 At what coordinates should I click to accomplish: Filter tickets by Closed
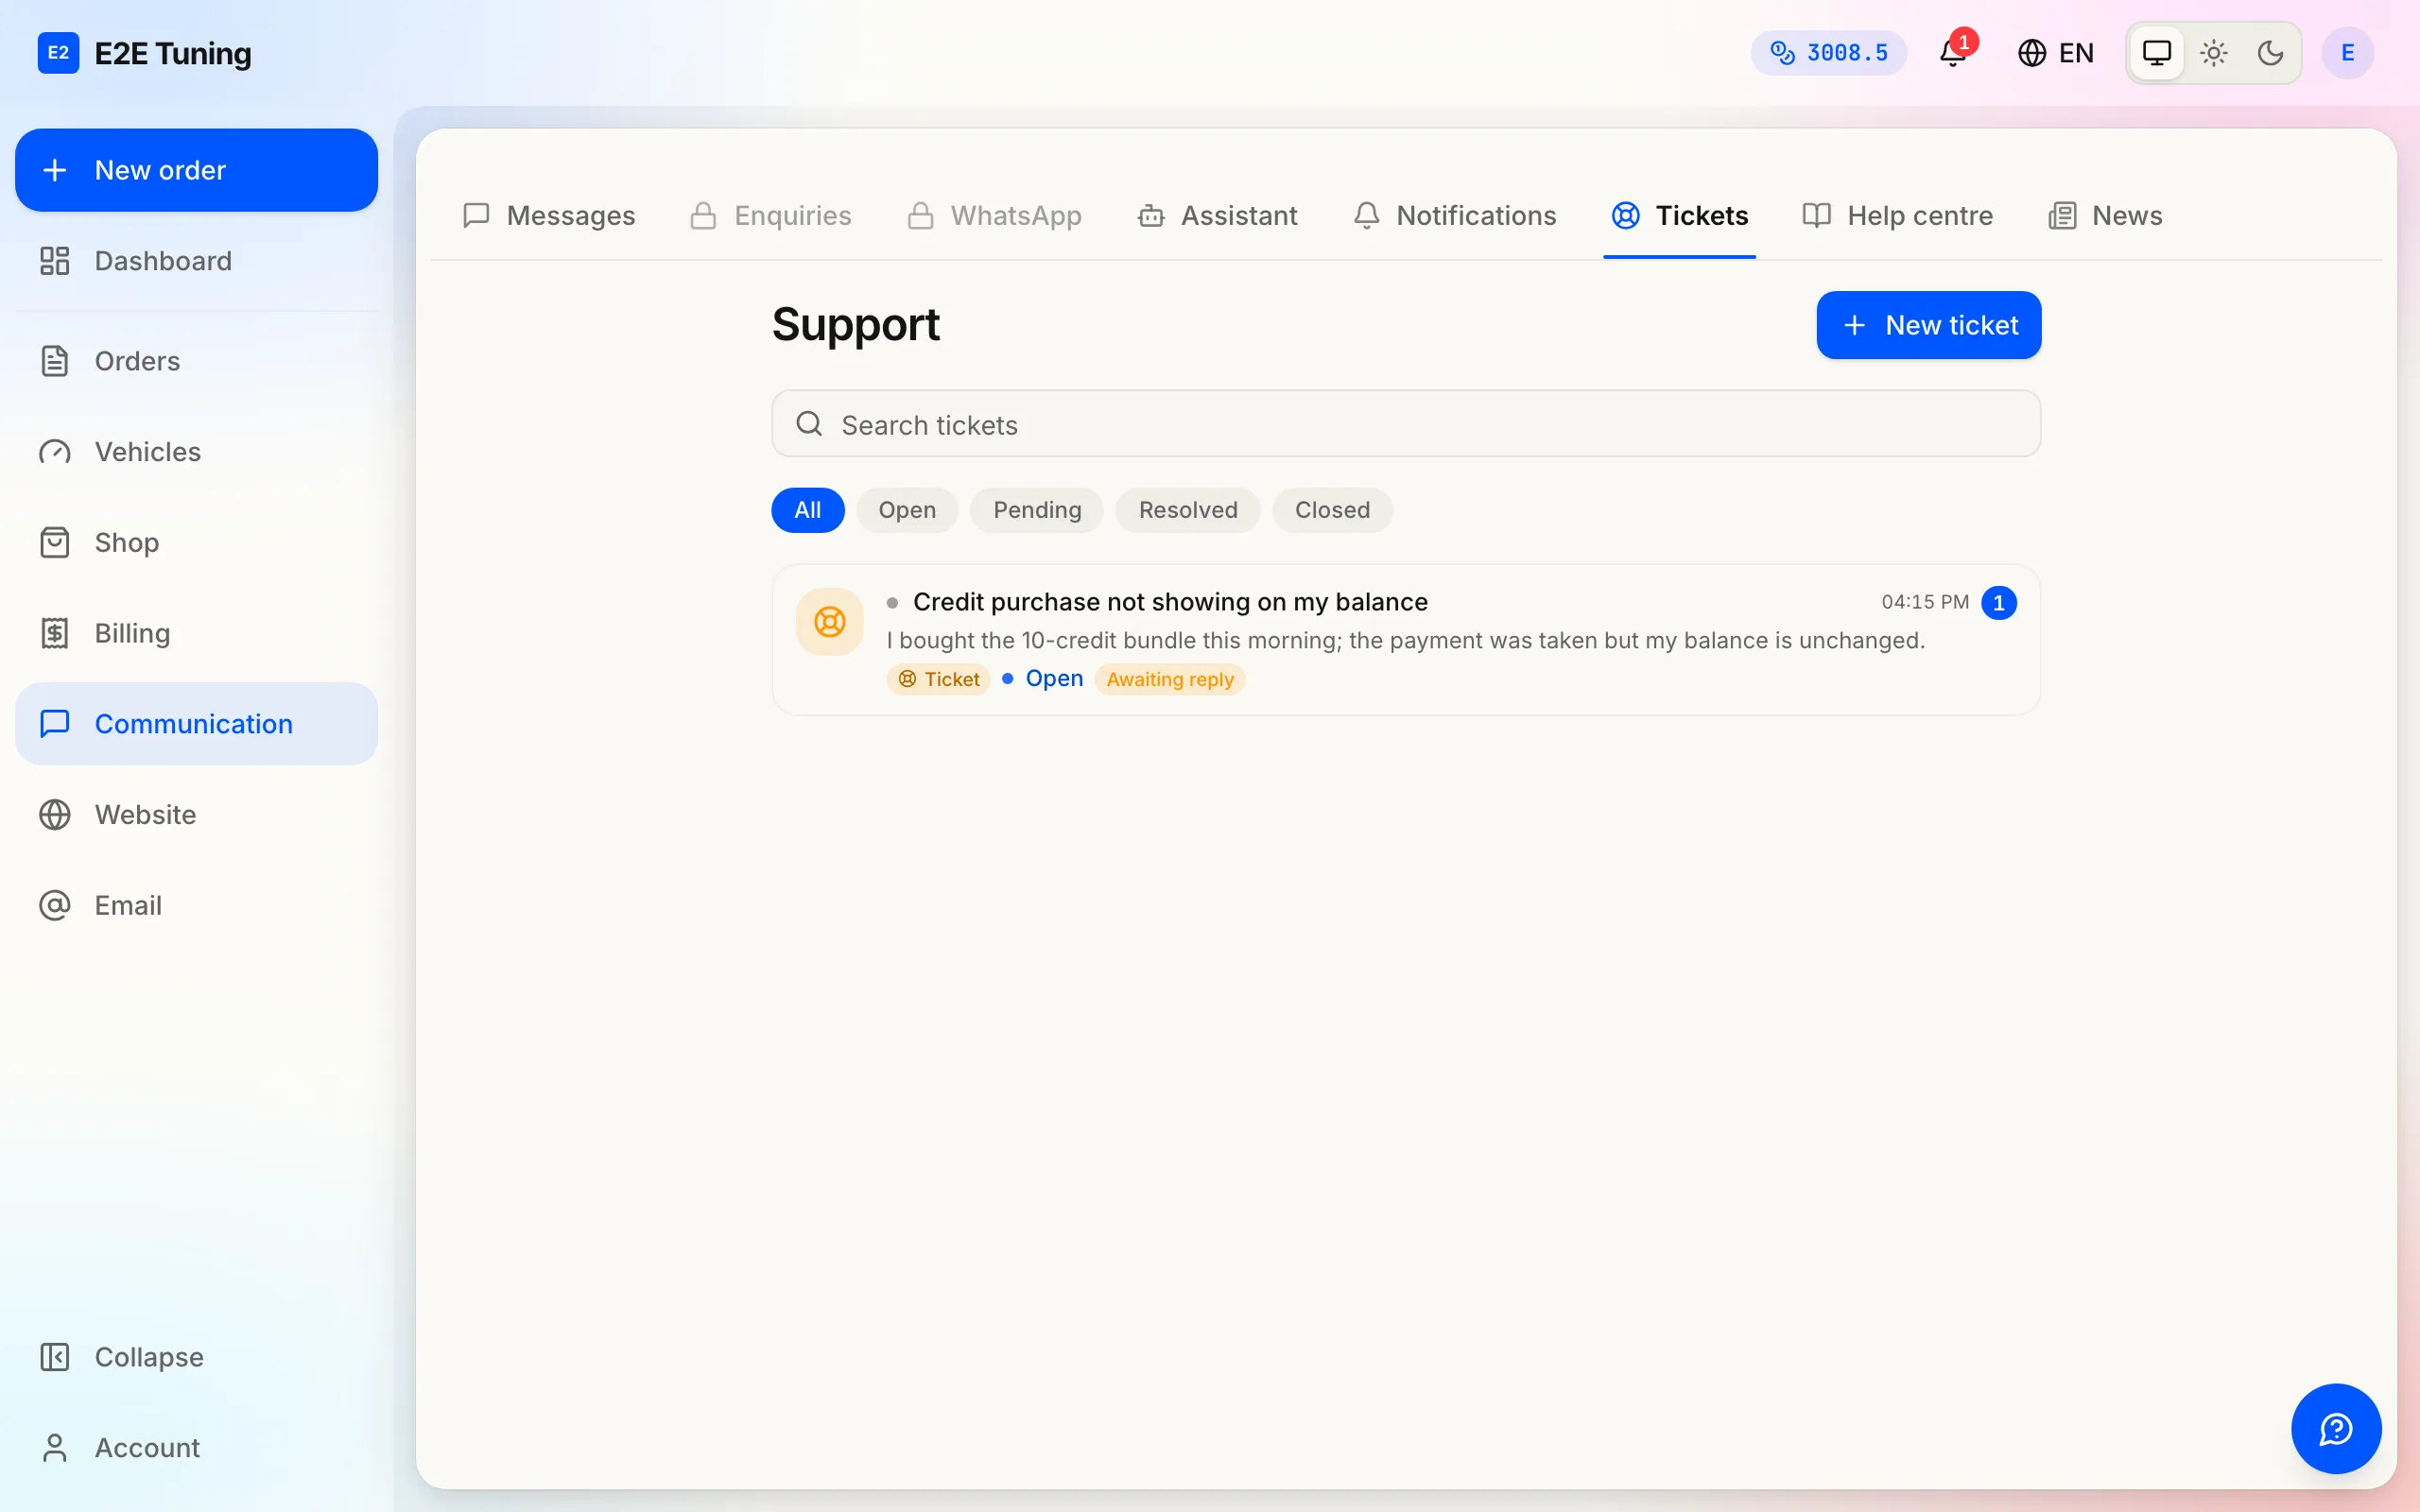click(x=1331, y=510)
